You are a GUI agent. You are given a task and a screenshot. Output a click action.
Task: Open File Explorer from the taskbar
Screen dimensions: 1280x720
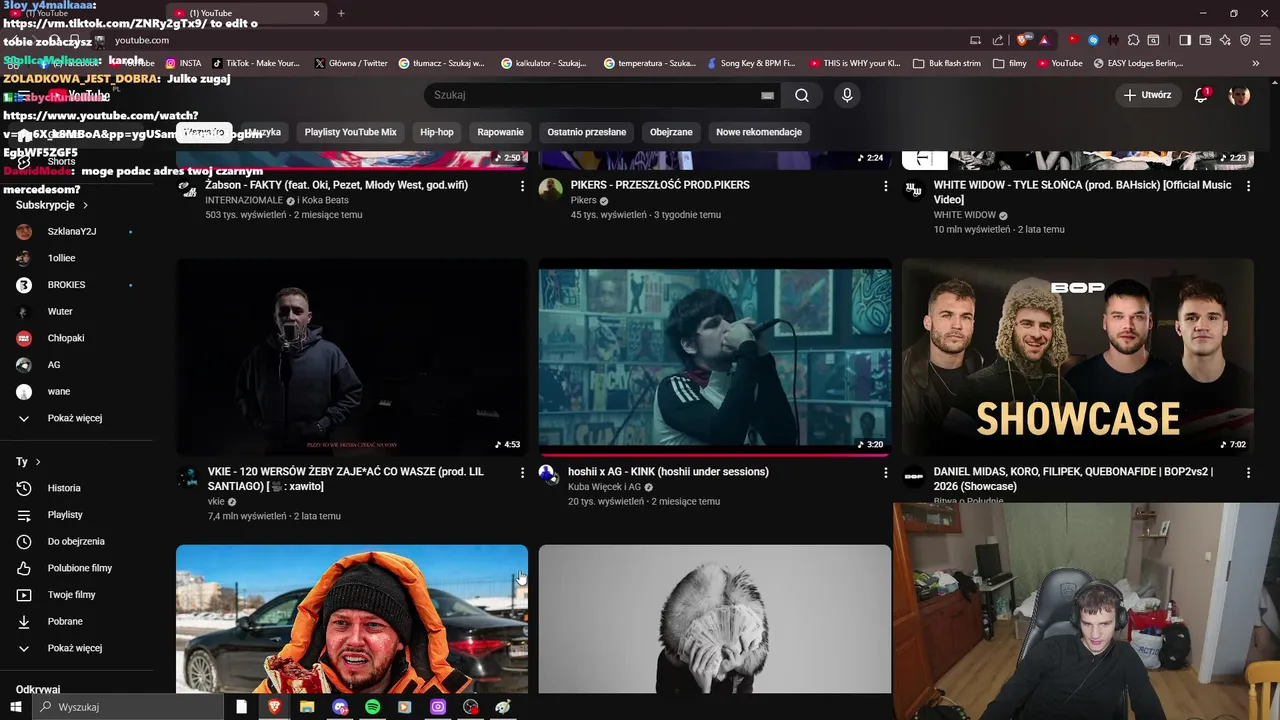coord(307,707)
